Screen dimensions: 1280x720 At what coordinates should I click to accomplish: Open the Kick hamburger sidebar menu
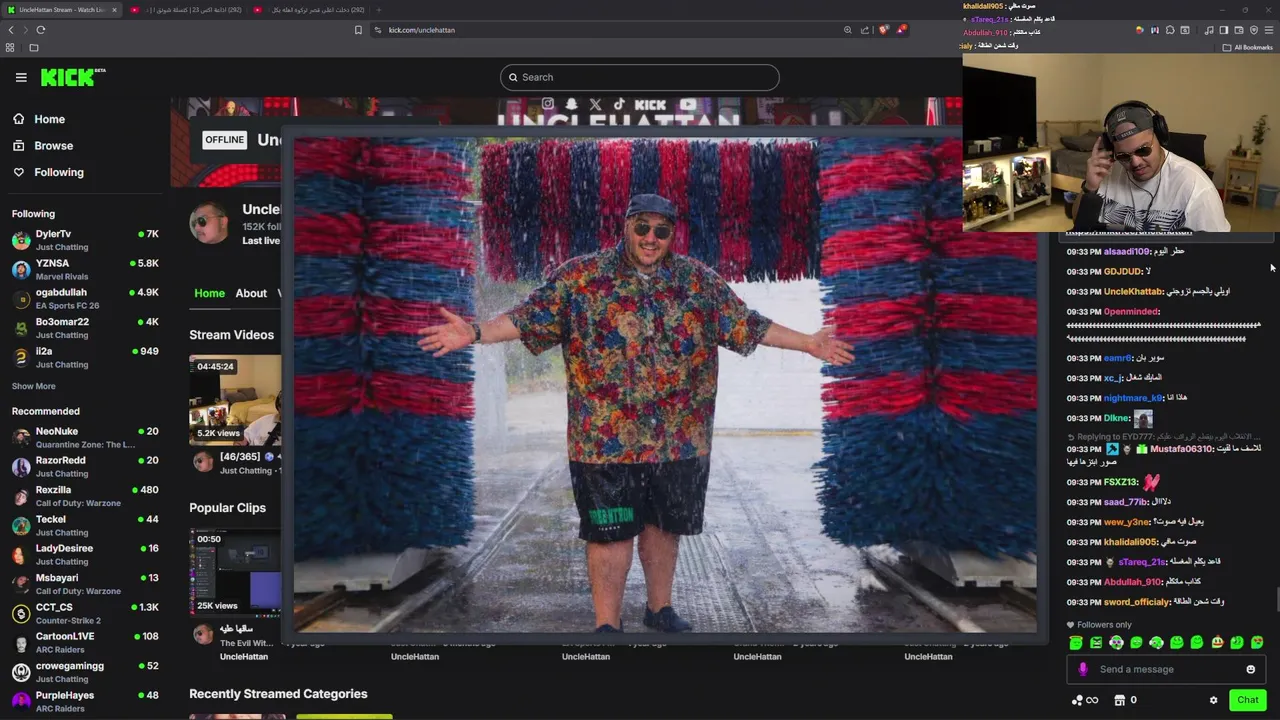coord(21,77)
